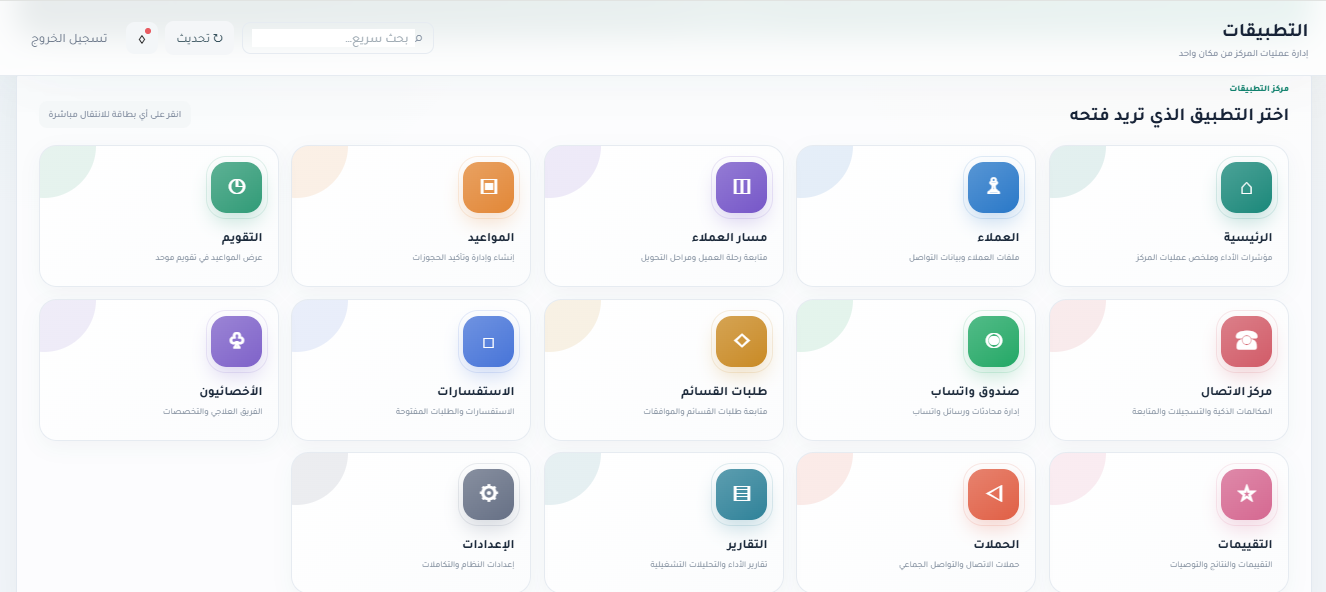Click the طلبات القسائم card title
The width and height of the screenshot is (1326, 592).
[x=724, y=391]
